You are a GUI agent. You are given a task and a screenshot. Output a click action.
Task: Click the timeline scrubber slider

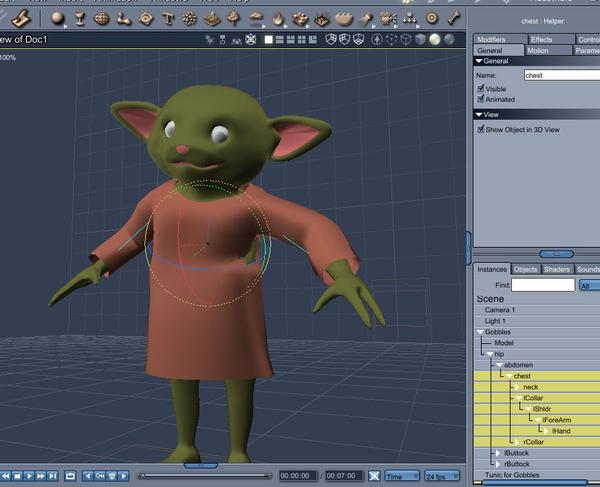click(x=204, y=476)
